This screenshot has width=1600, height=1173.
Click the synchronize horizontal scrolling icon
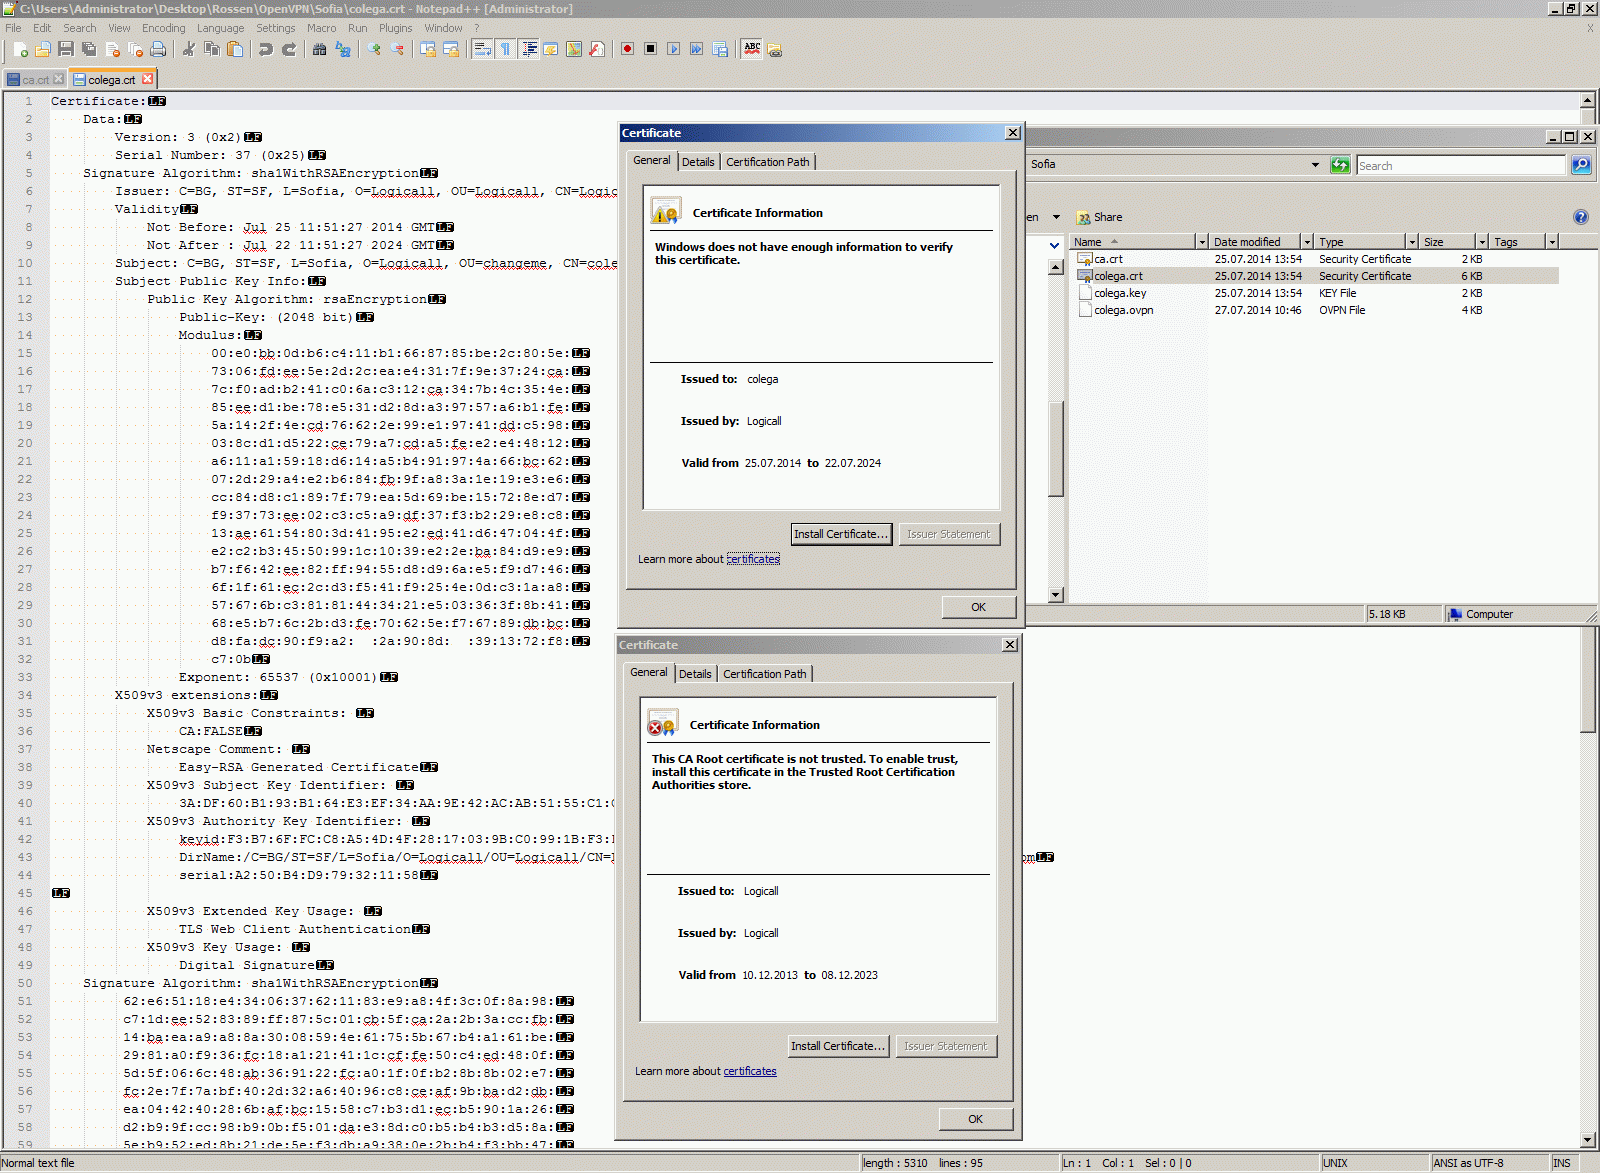pos(451,49)
